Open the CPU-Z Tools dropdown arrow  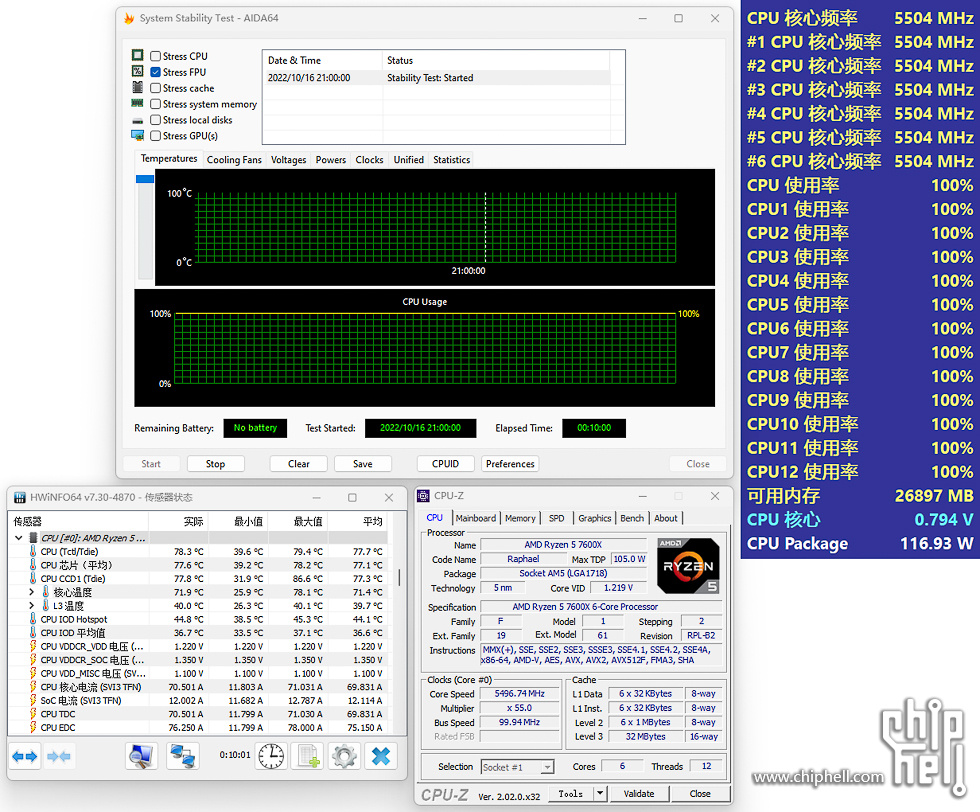[596, 794]
